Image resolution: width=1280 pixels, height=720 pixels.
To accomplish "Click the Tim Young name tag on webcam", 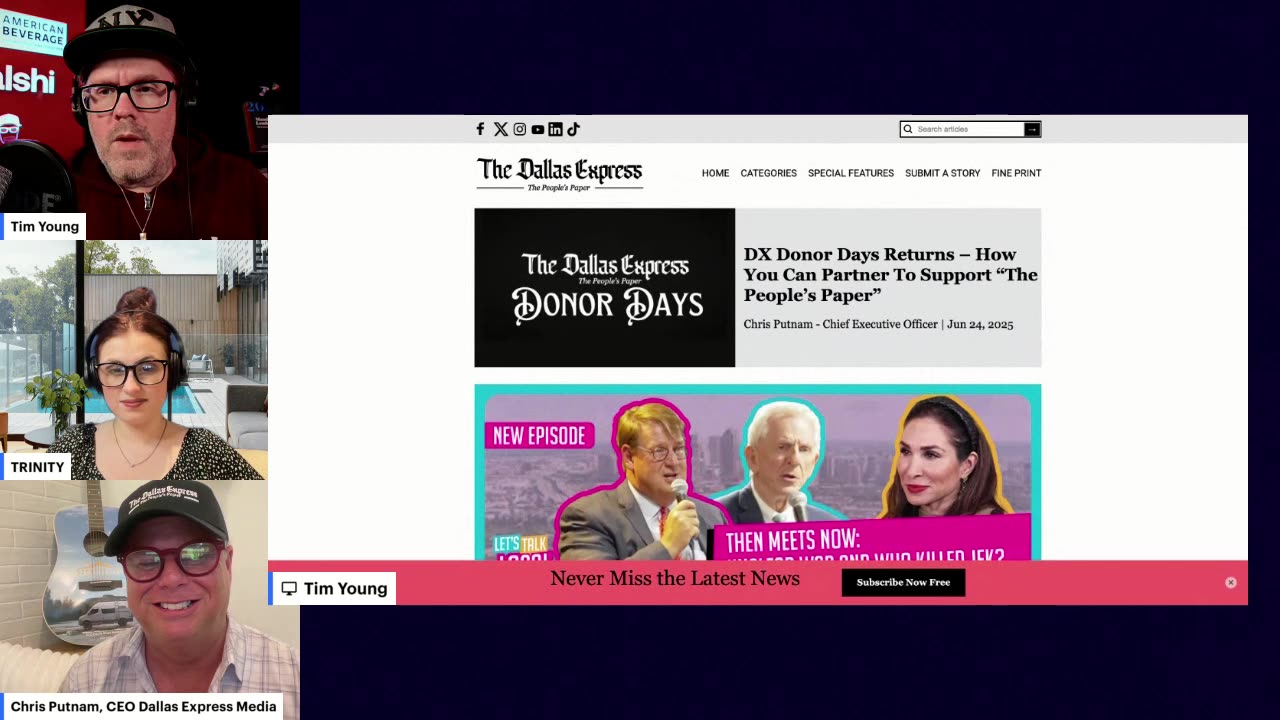I will [44, 226].
